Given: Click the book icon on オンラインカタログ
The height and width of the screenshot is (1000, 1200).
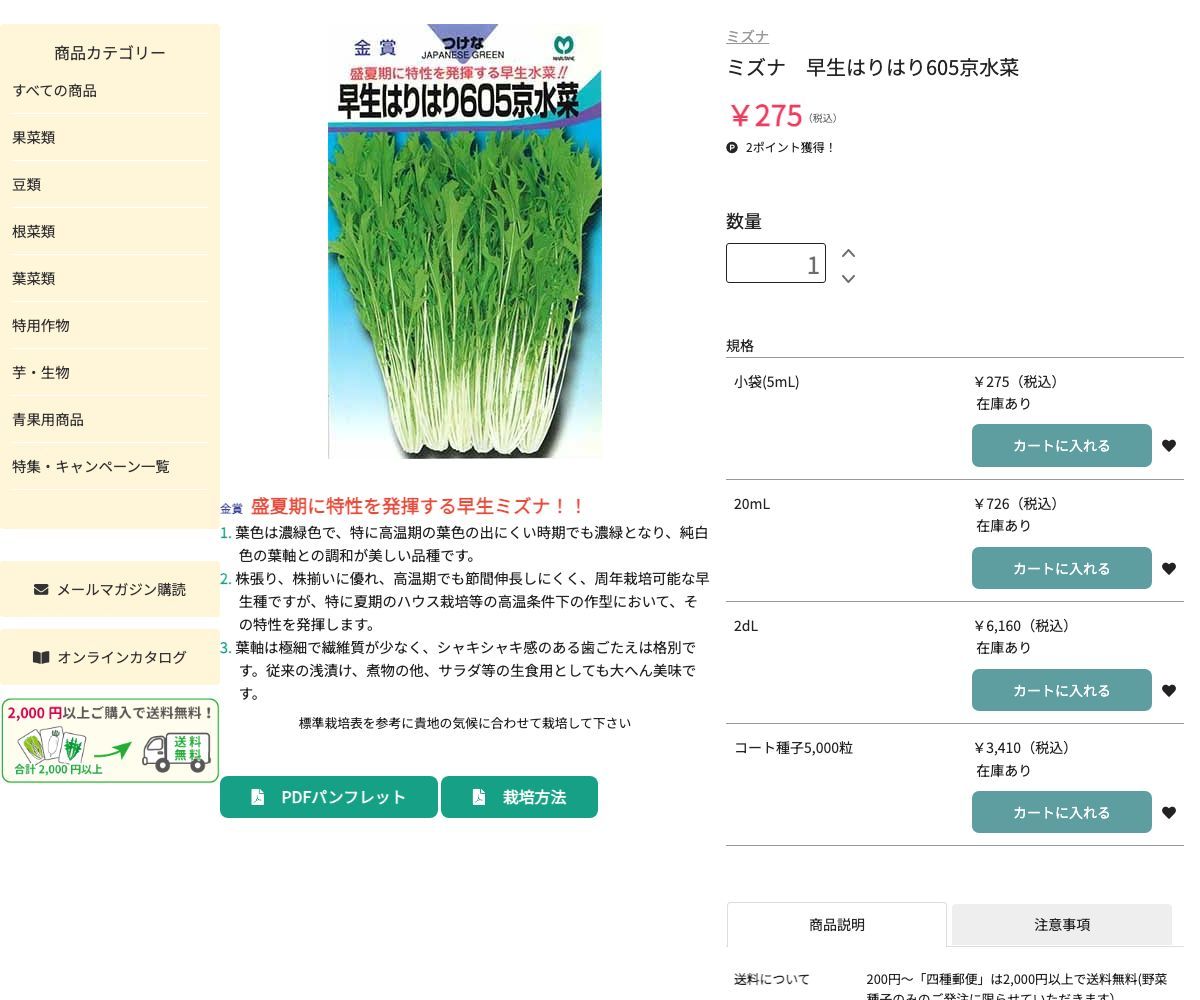Looking at the screenshot, I should tap(41, 657).
